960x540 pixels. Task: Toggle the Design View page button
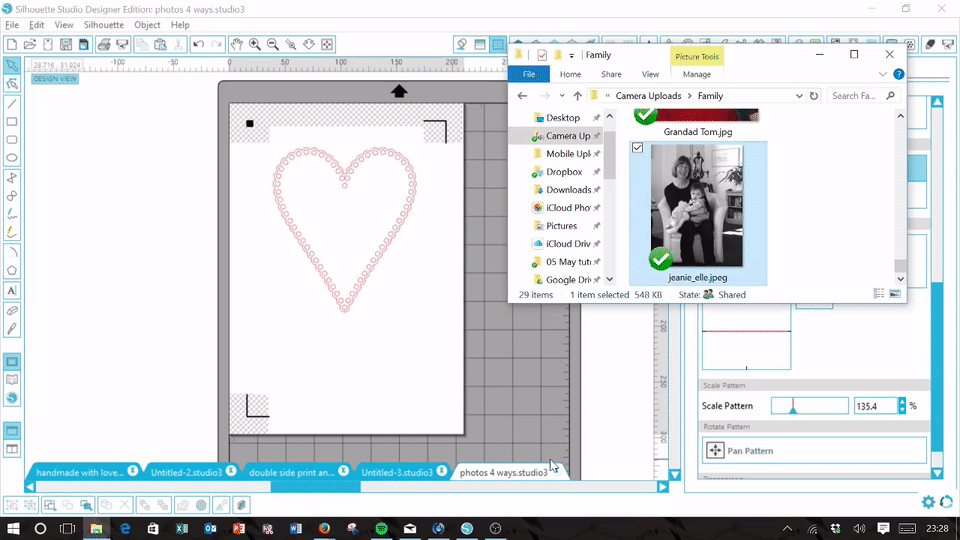[12, 362]
